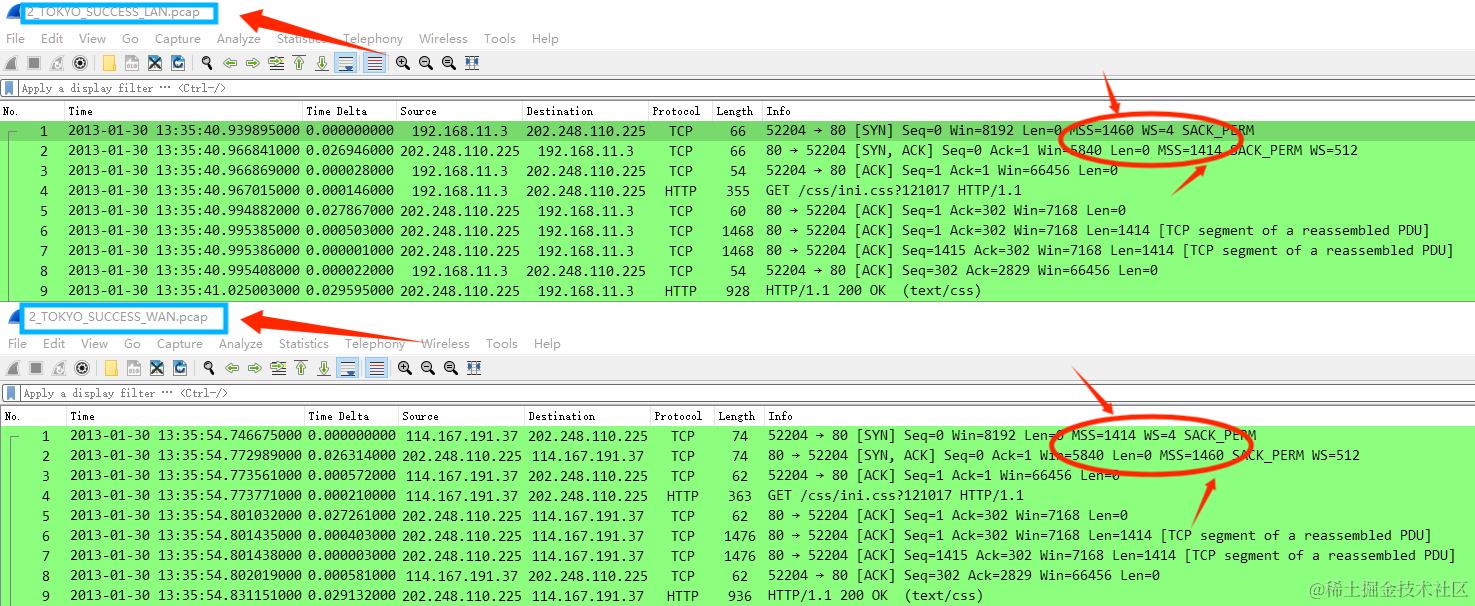The width and height of the screenshot is (1475, 606).
Task: Open Tools menu in WAN pcap window
Action: [501, 344]
